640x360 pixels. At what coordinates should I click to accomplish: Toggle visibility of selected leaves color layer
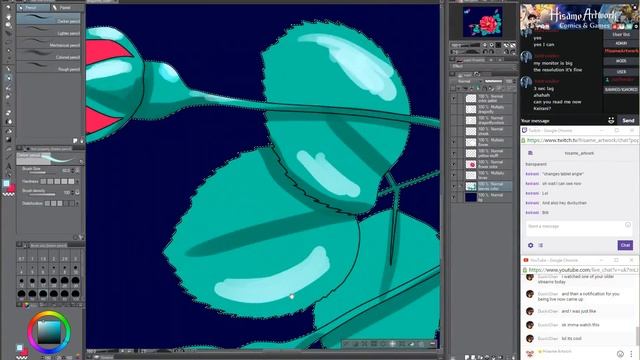(453, 187)
